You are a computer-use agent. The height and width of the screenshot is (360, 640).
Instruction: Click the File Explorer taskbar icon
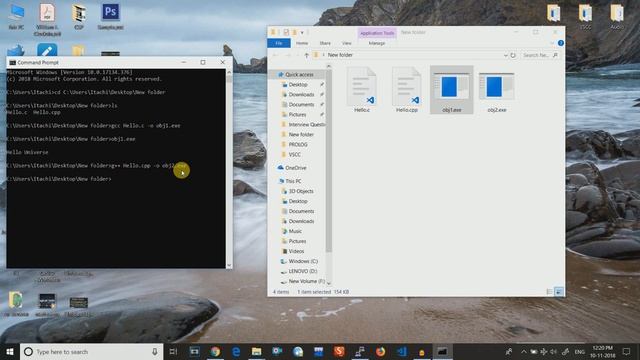(x=256, y=351)
